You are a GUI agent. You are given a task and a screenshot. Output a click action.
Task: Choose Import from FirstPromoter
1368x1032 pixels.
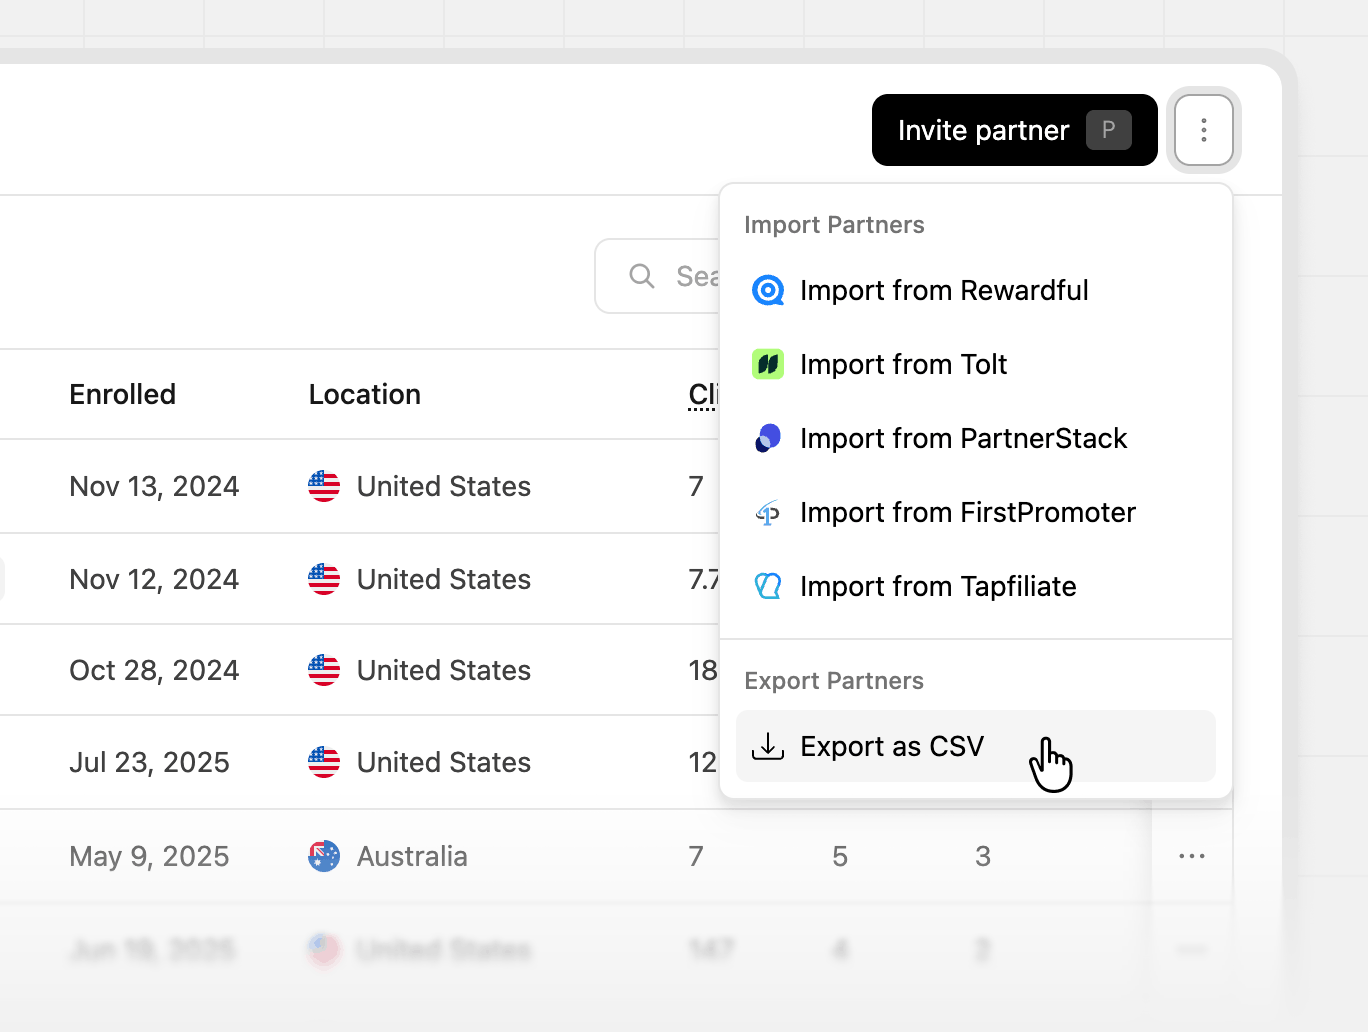976,512
